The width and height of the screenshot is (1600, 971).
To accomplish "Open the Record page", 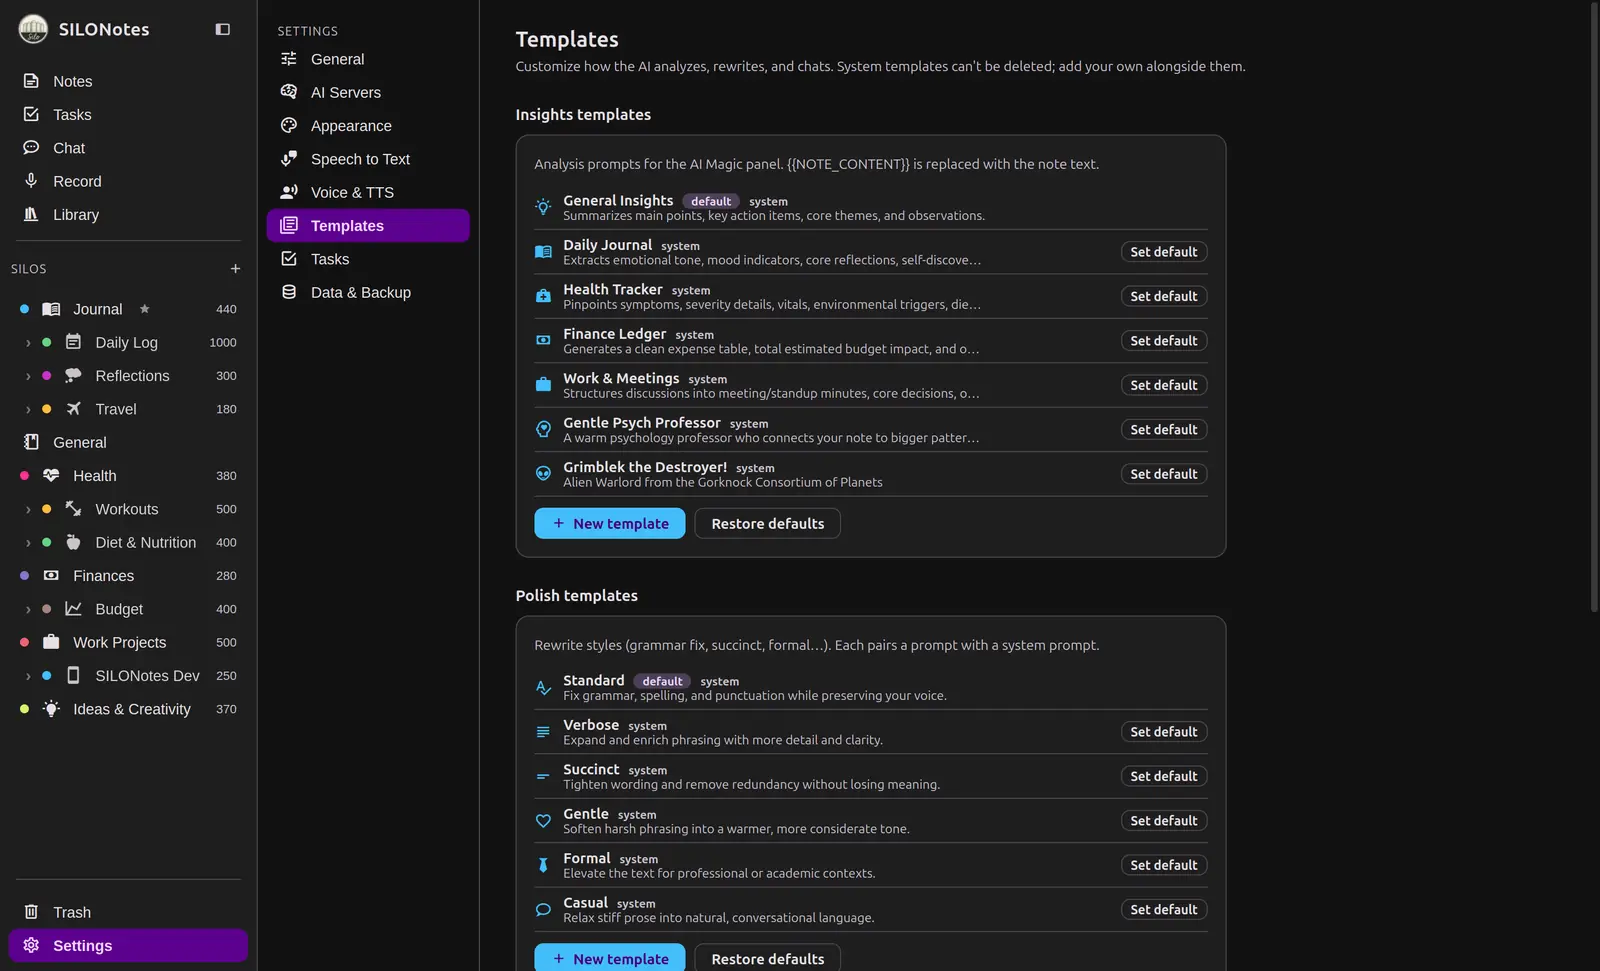I will click(128, 181).
